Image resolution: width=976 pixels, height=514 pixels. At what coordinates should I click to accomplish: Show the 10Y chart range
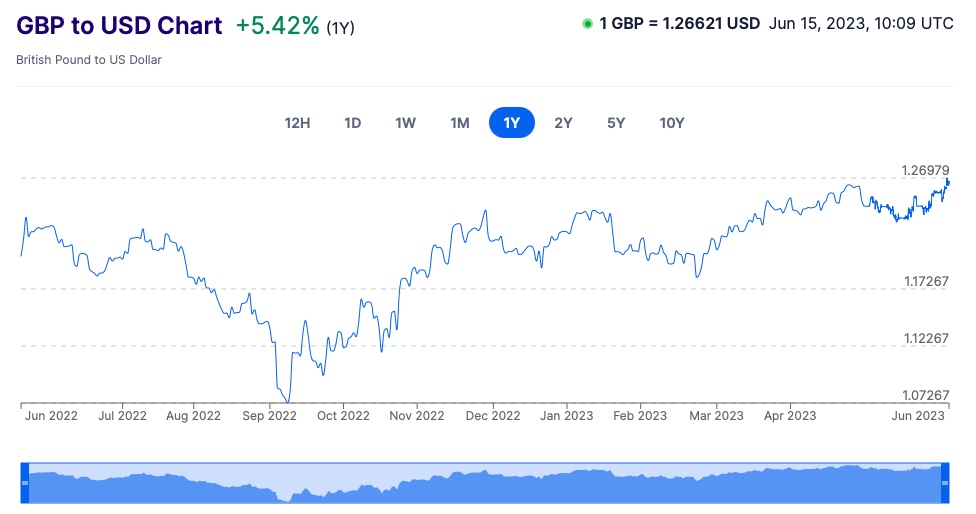pyautogui.click(x=672, y=123)
